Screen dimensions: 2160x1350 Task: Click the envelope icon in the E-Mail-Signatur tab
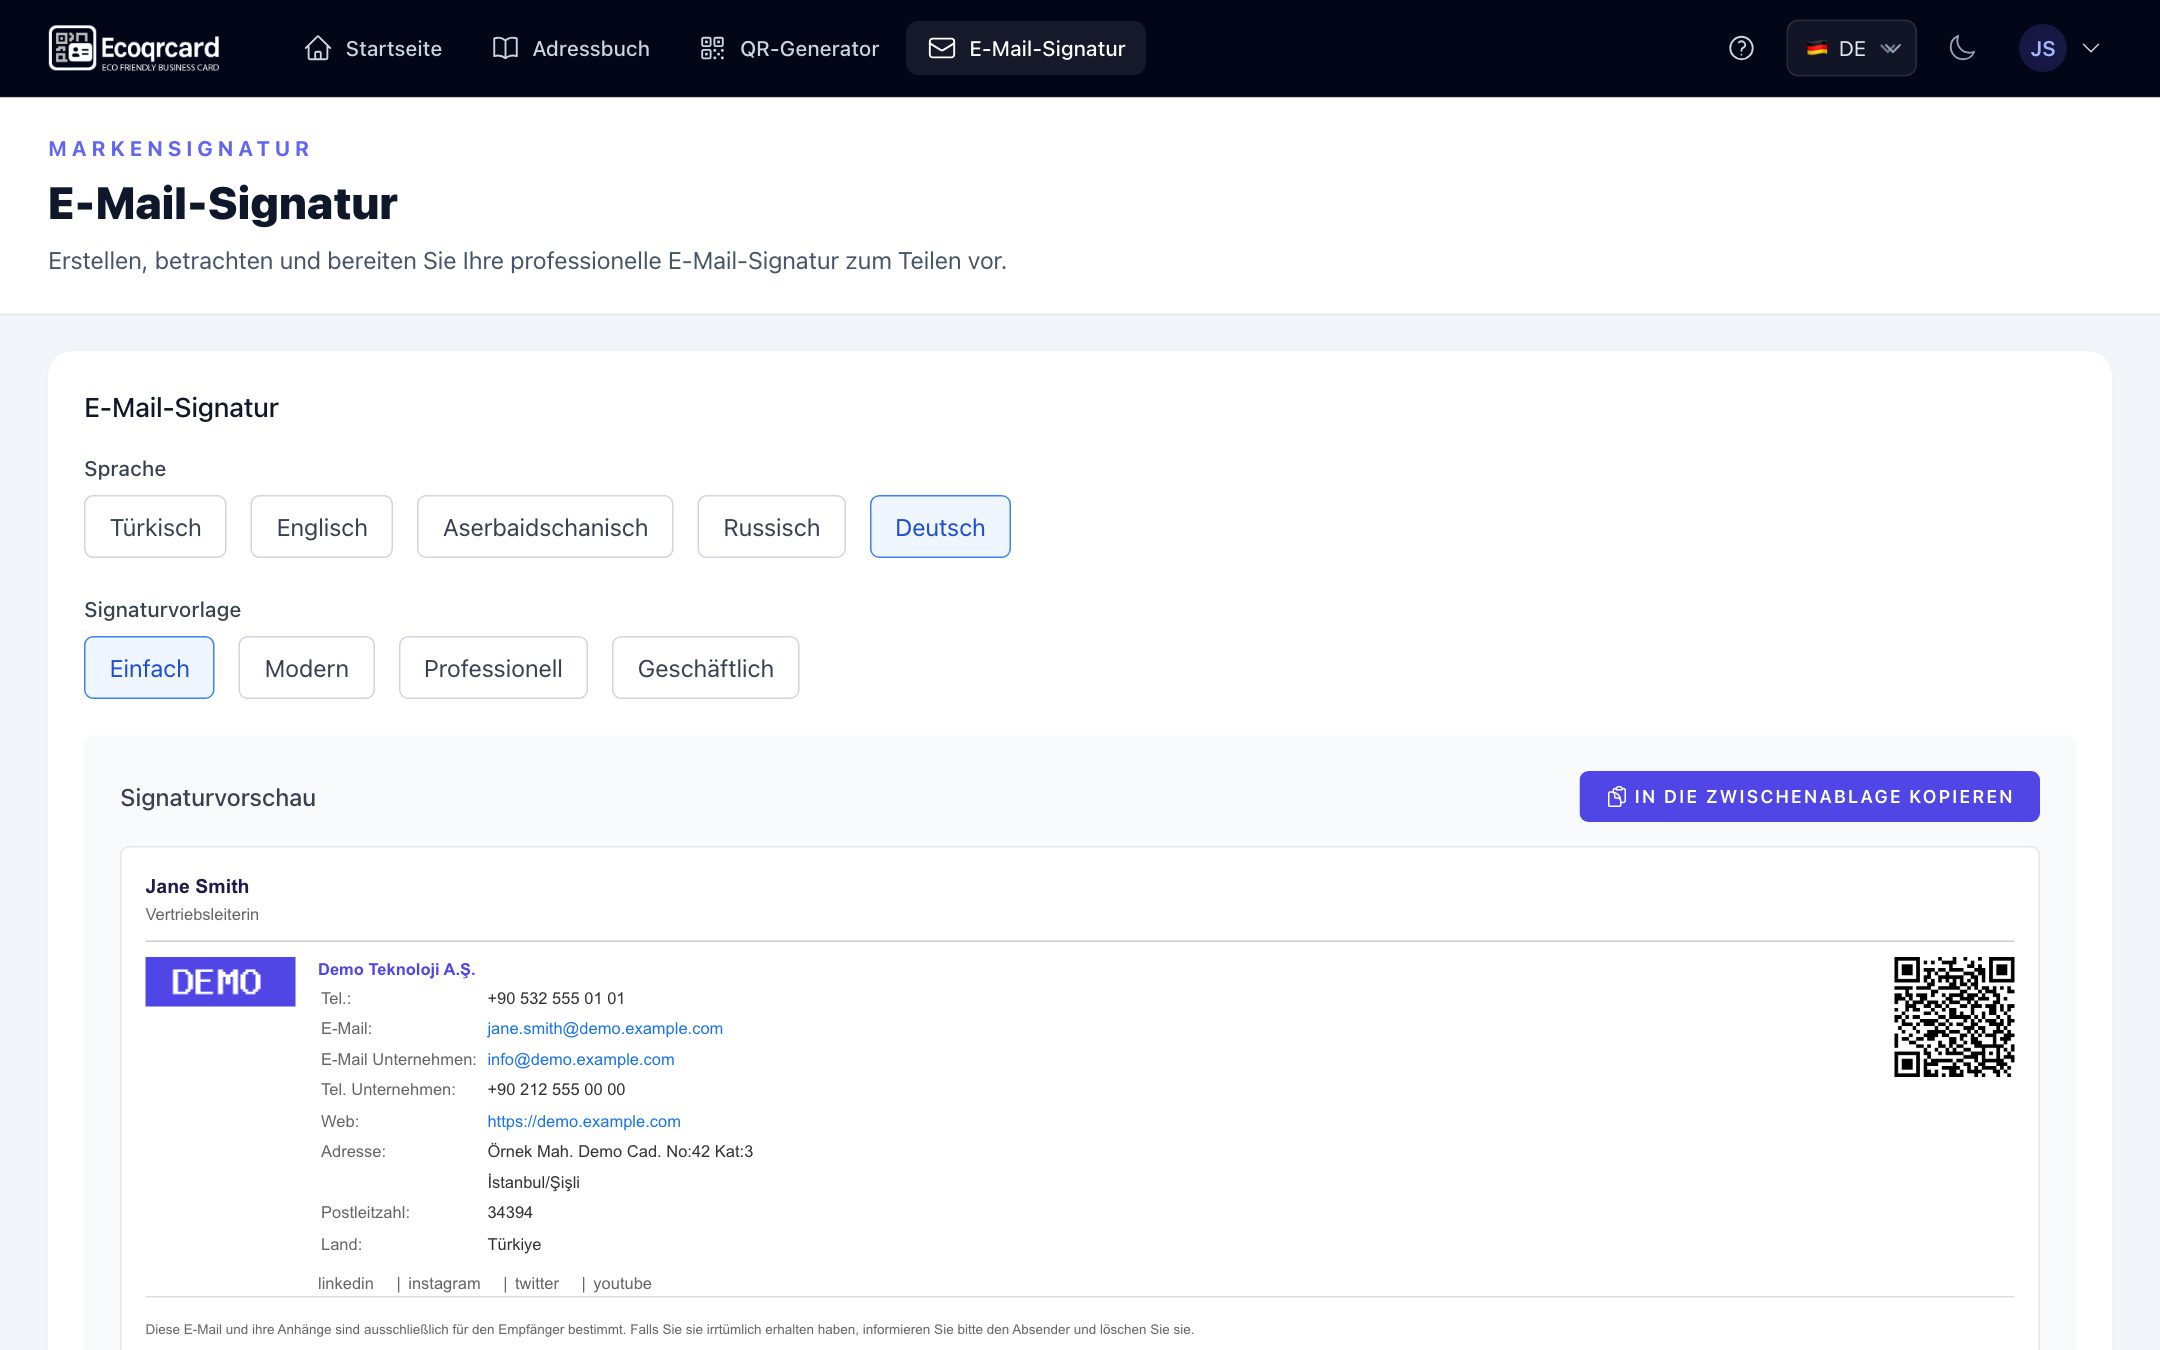click(x=941, y=48)
